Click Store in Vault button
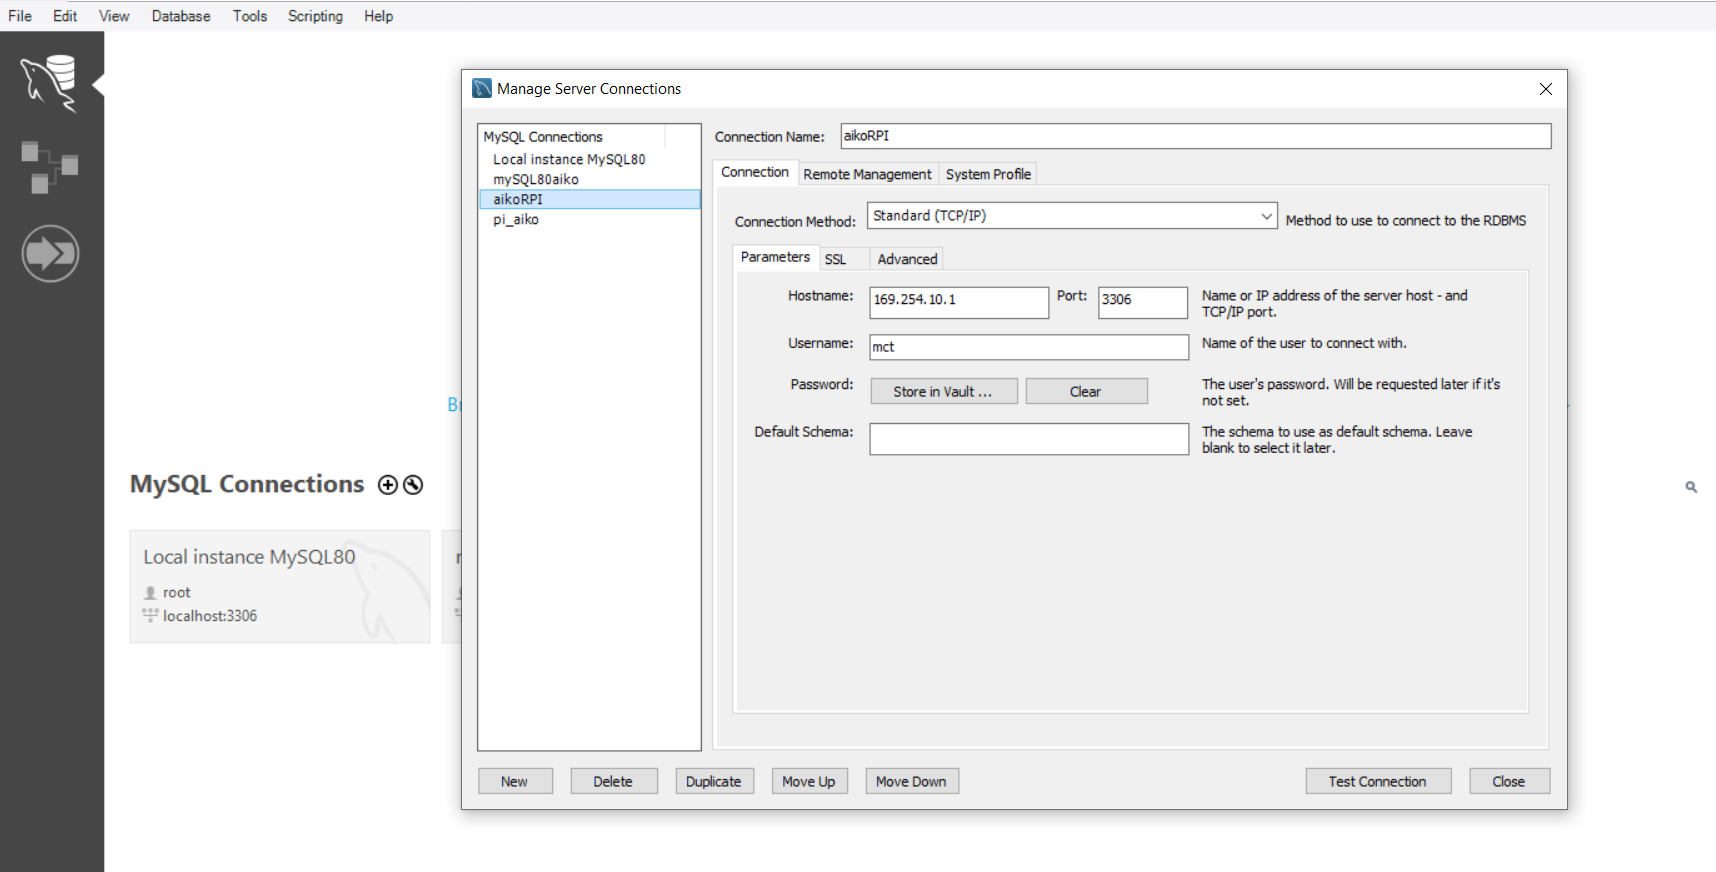The height and width of the screenshot is (872, 1716). [944, 391]
